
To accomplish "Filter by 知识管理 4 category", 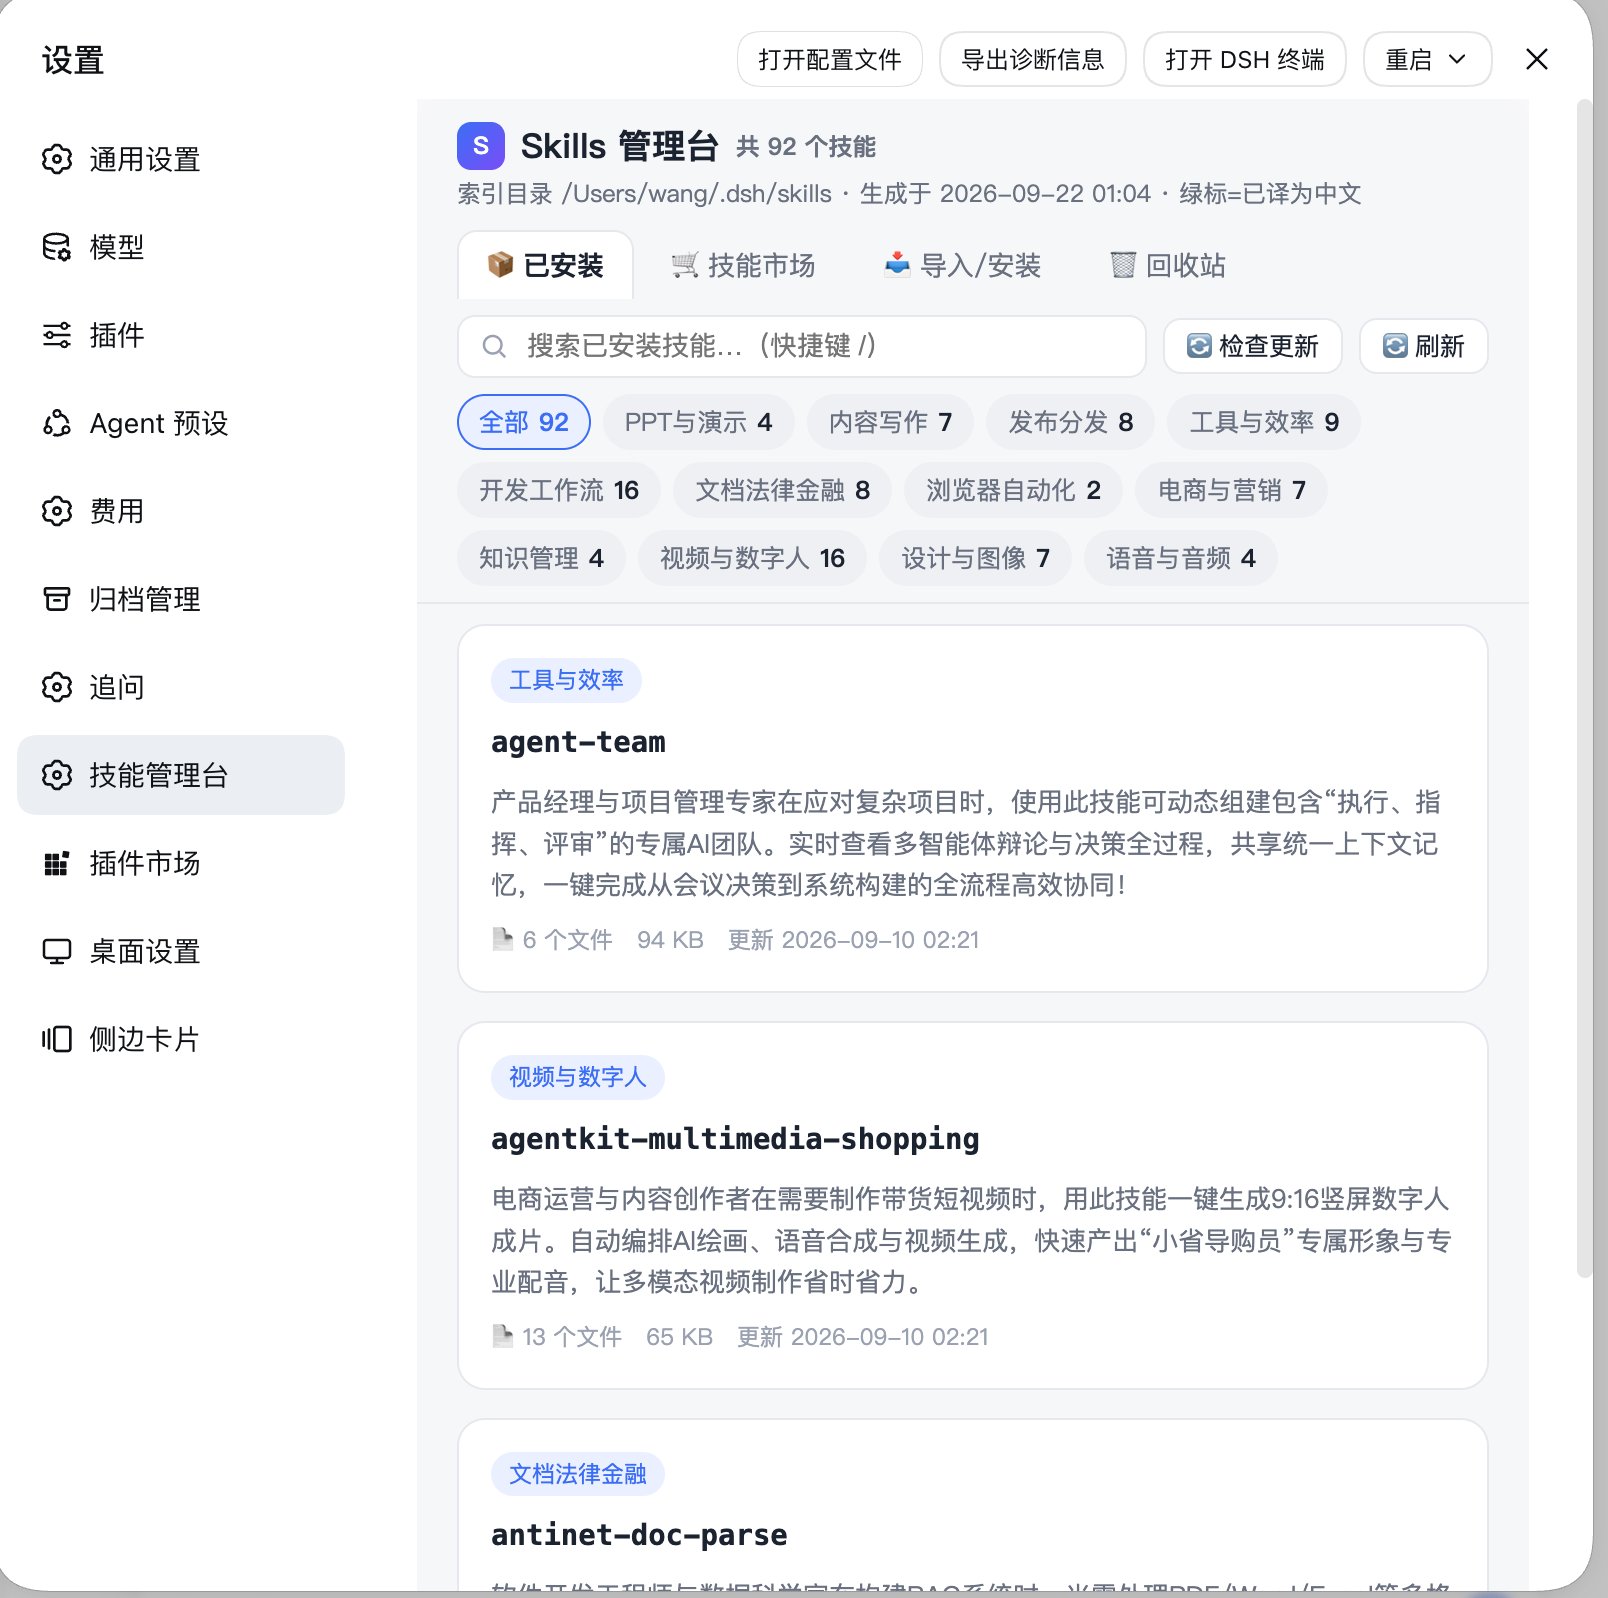I will (541, 558).
